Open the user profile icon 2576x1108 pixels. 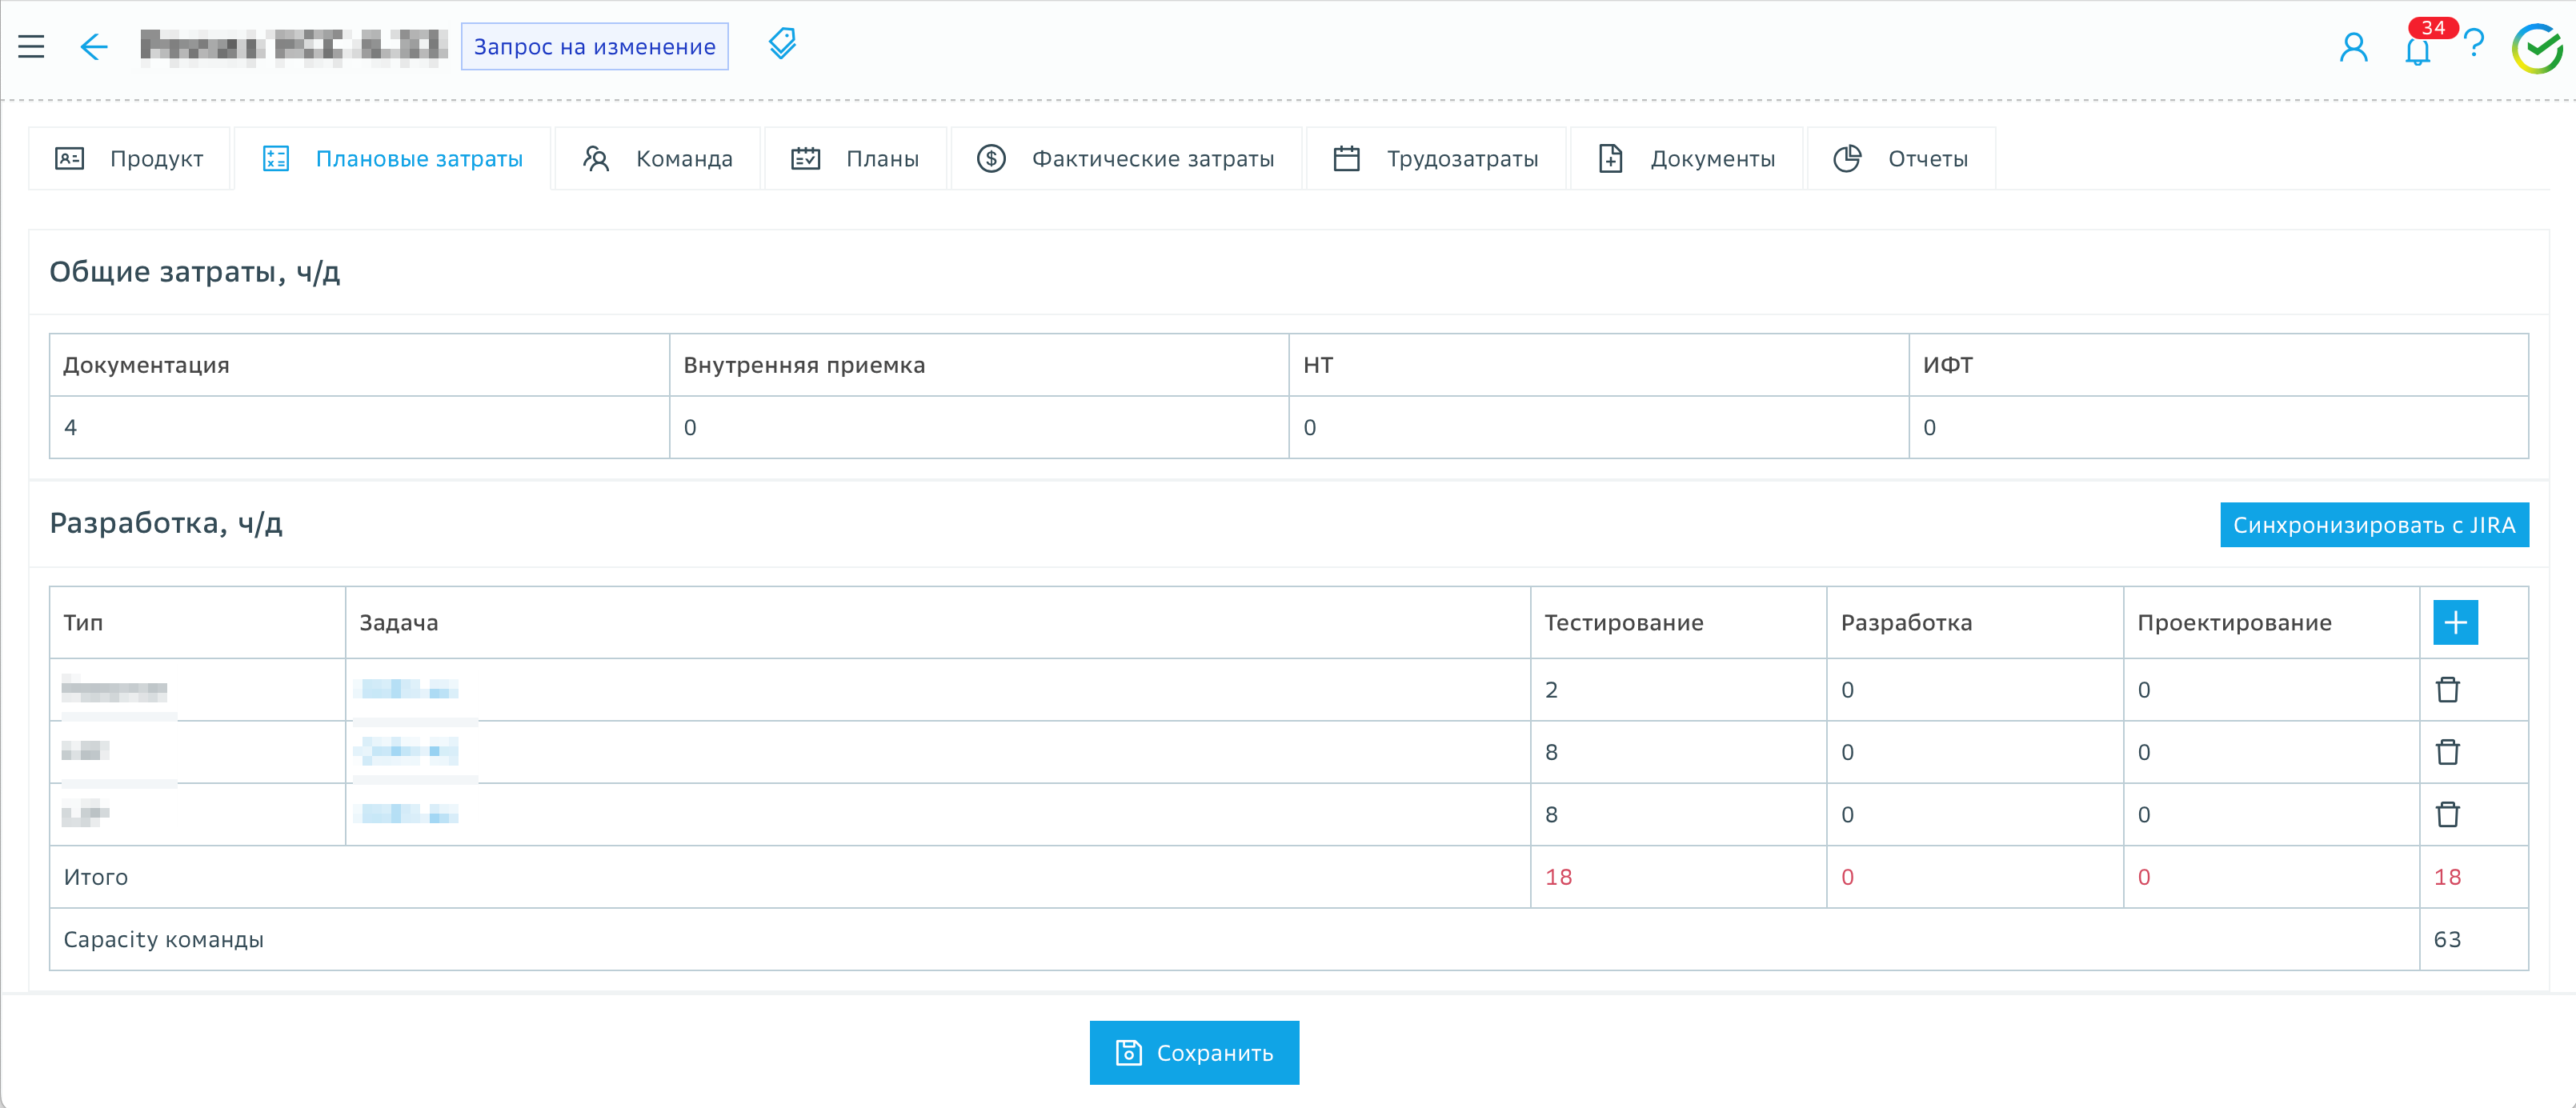click(2353, 47)
